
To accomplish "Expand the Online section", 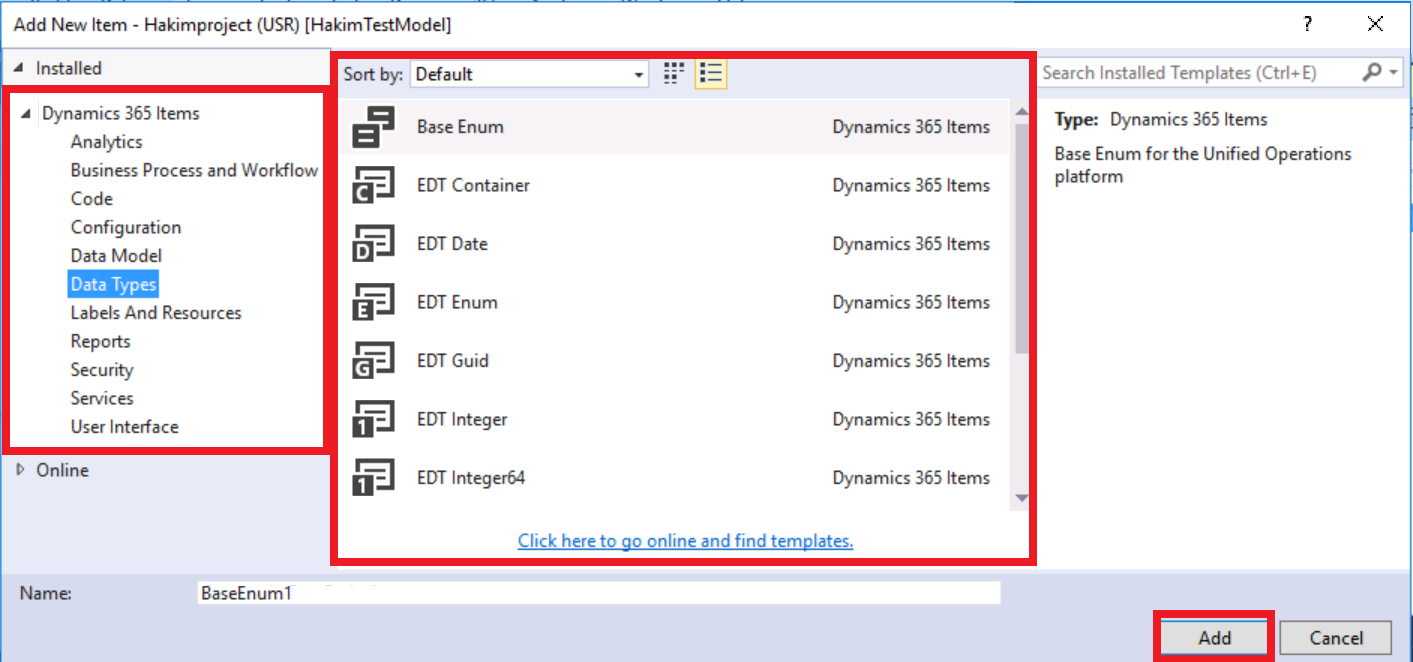I will 21,469.
